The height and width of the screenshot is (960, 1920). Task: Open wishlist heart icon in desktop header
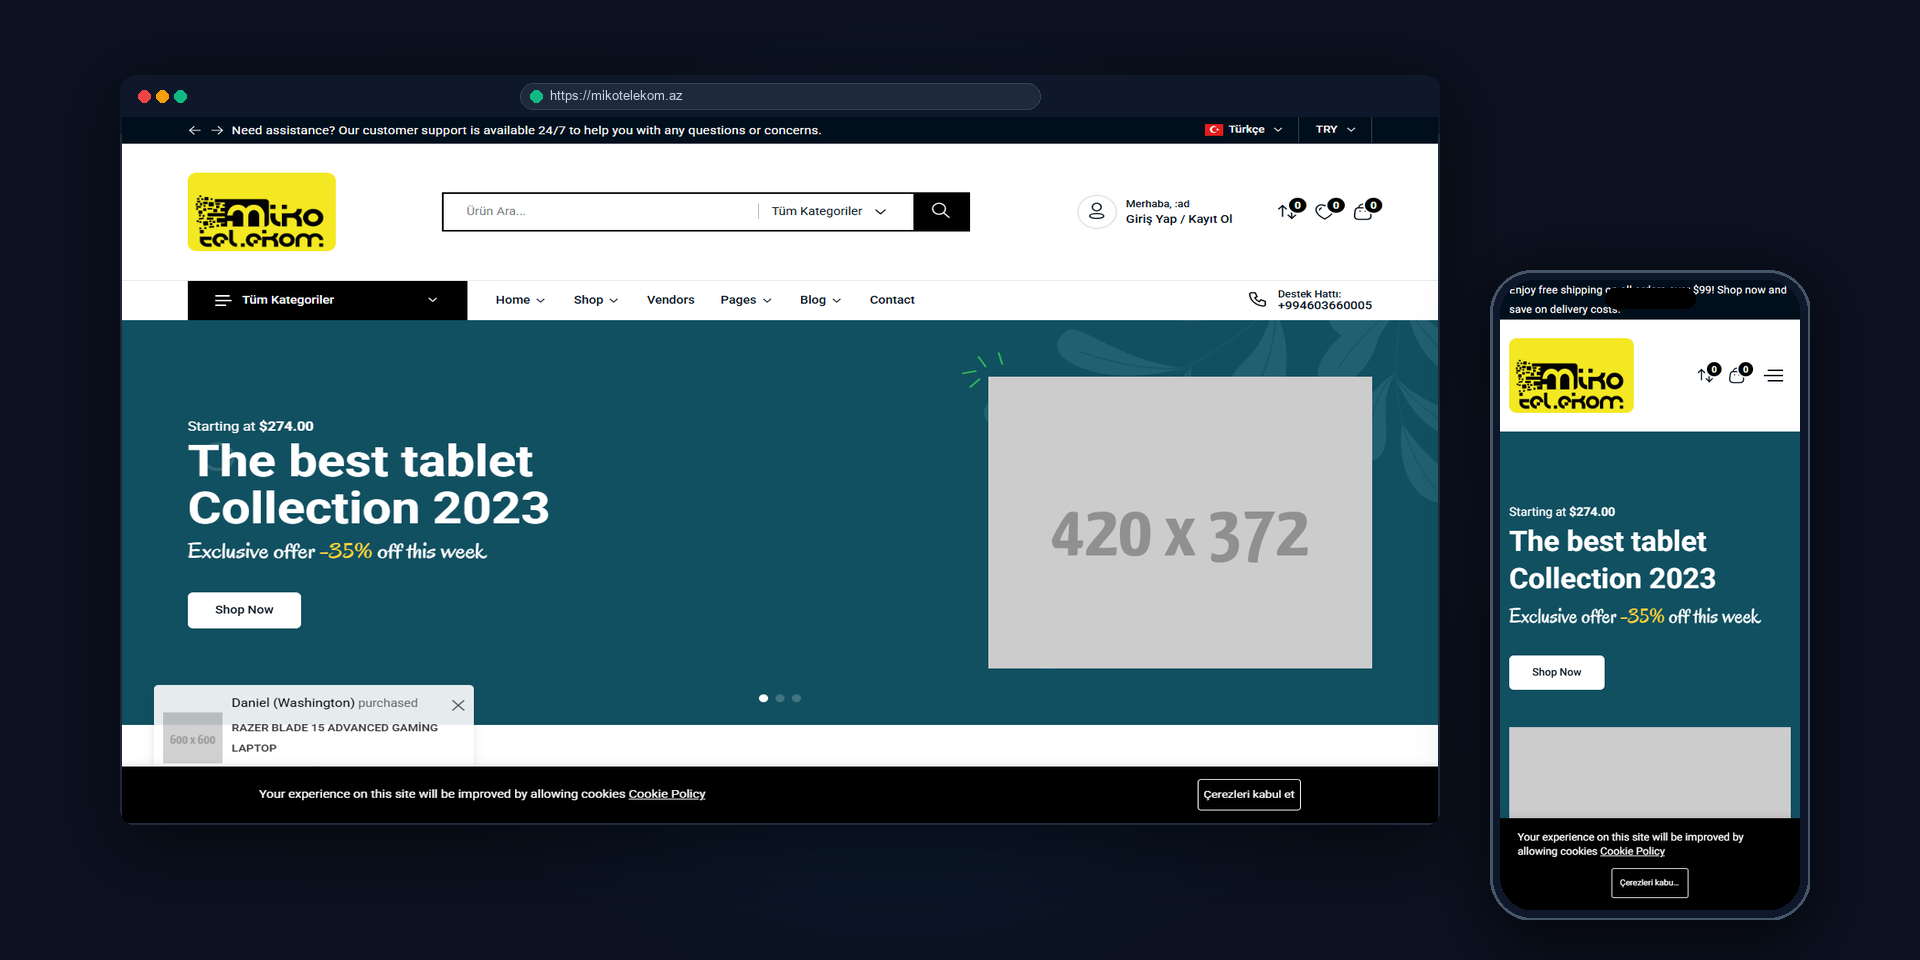pyautogui.click(x=1324, y=211)
